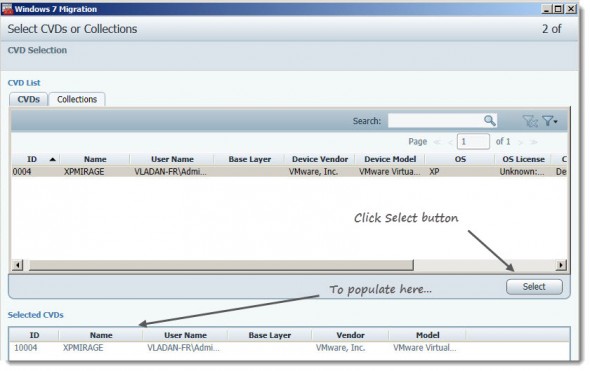The image size is (590, 371).
Task: Click the XP OS cell in CVD list
Action: coord(434,172)
